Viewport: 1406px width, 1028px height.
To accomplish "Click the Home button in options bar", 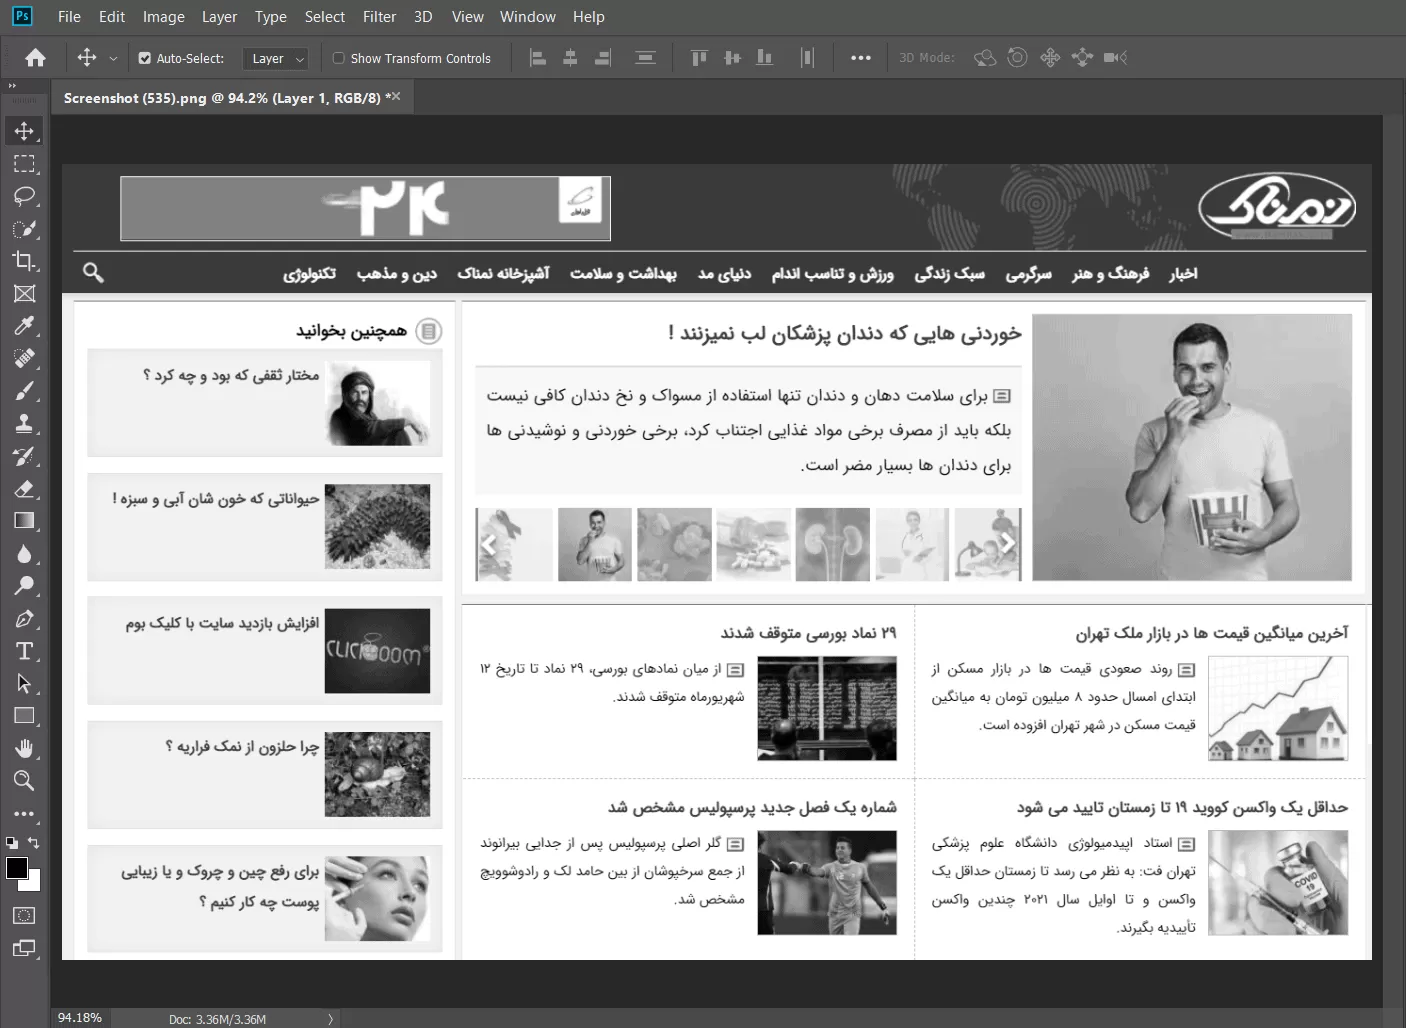I will pyautogui.click(x=35, y=58).
